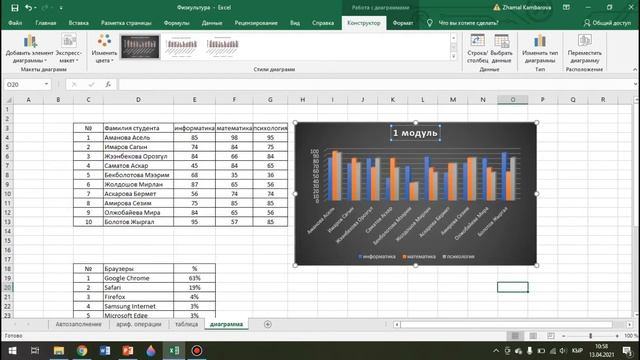Select cell Фамилия студента header
This screenshot has width=640, height=360.
click(x=138, y=128)
